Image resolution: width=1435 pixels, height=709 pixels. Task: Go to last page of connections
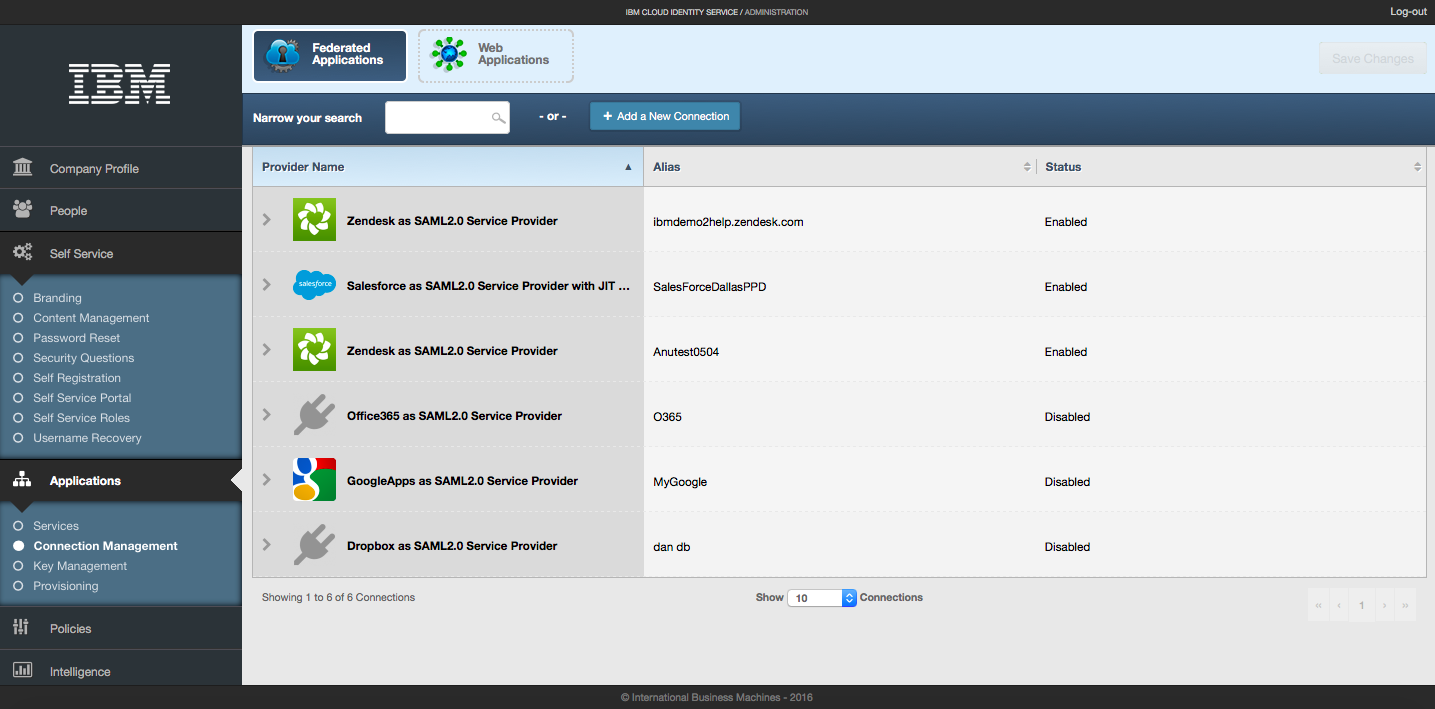click(1405, 605)
